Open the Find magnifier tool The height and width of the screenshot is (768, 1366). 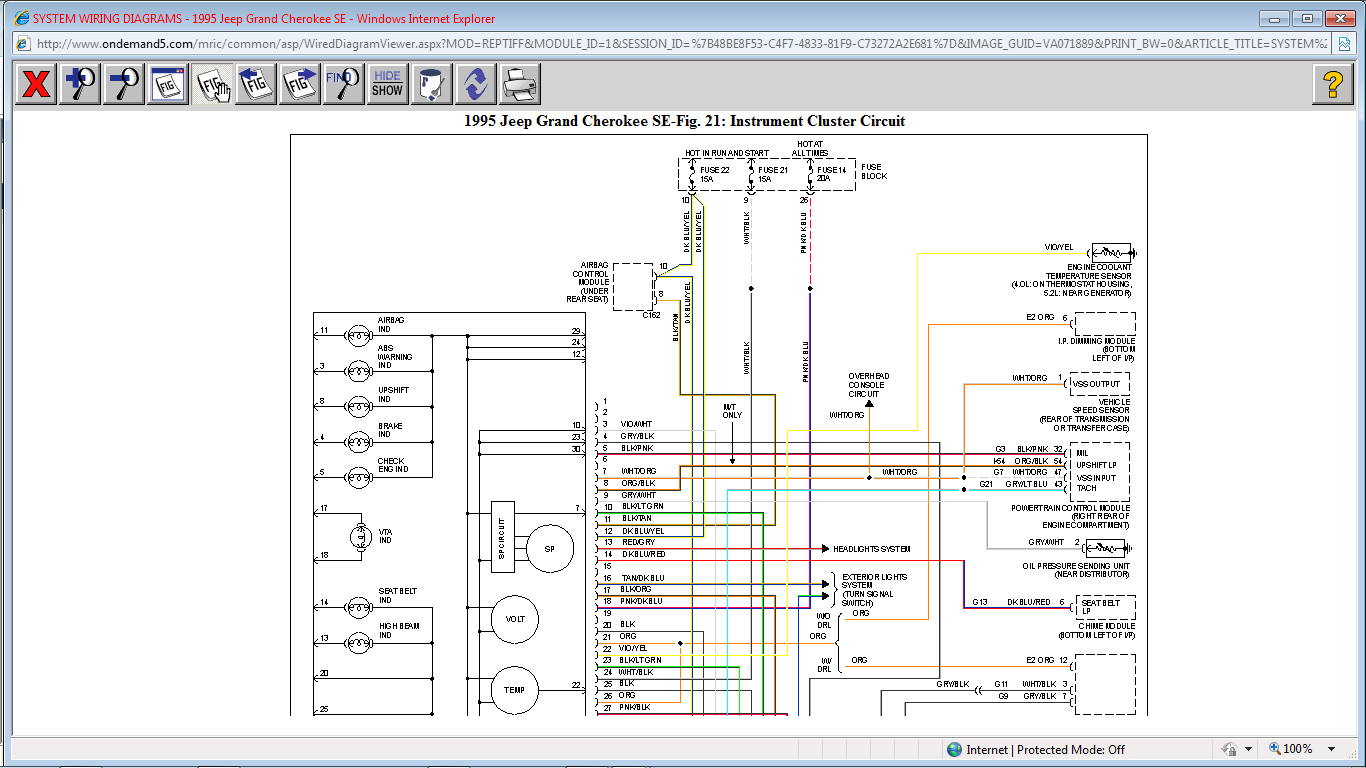(344, 84)
